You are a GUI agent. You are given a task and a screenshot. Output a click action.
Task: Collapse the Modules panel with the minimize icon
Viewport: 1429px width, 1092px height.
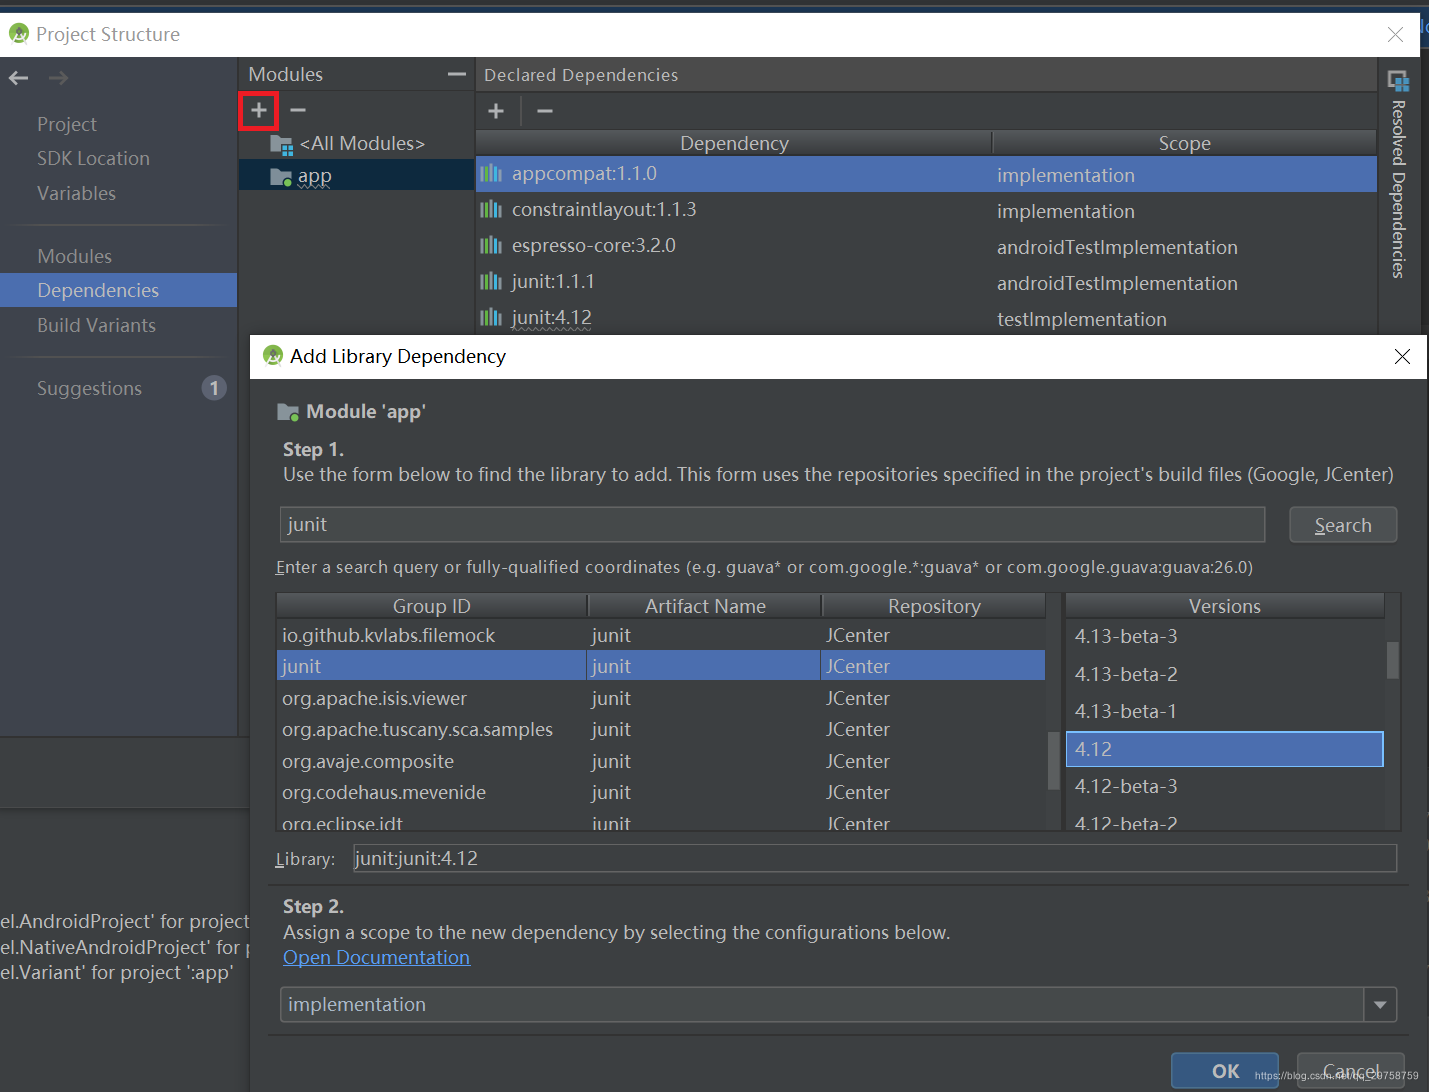457,74
